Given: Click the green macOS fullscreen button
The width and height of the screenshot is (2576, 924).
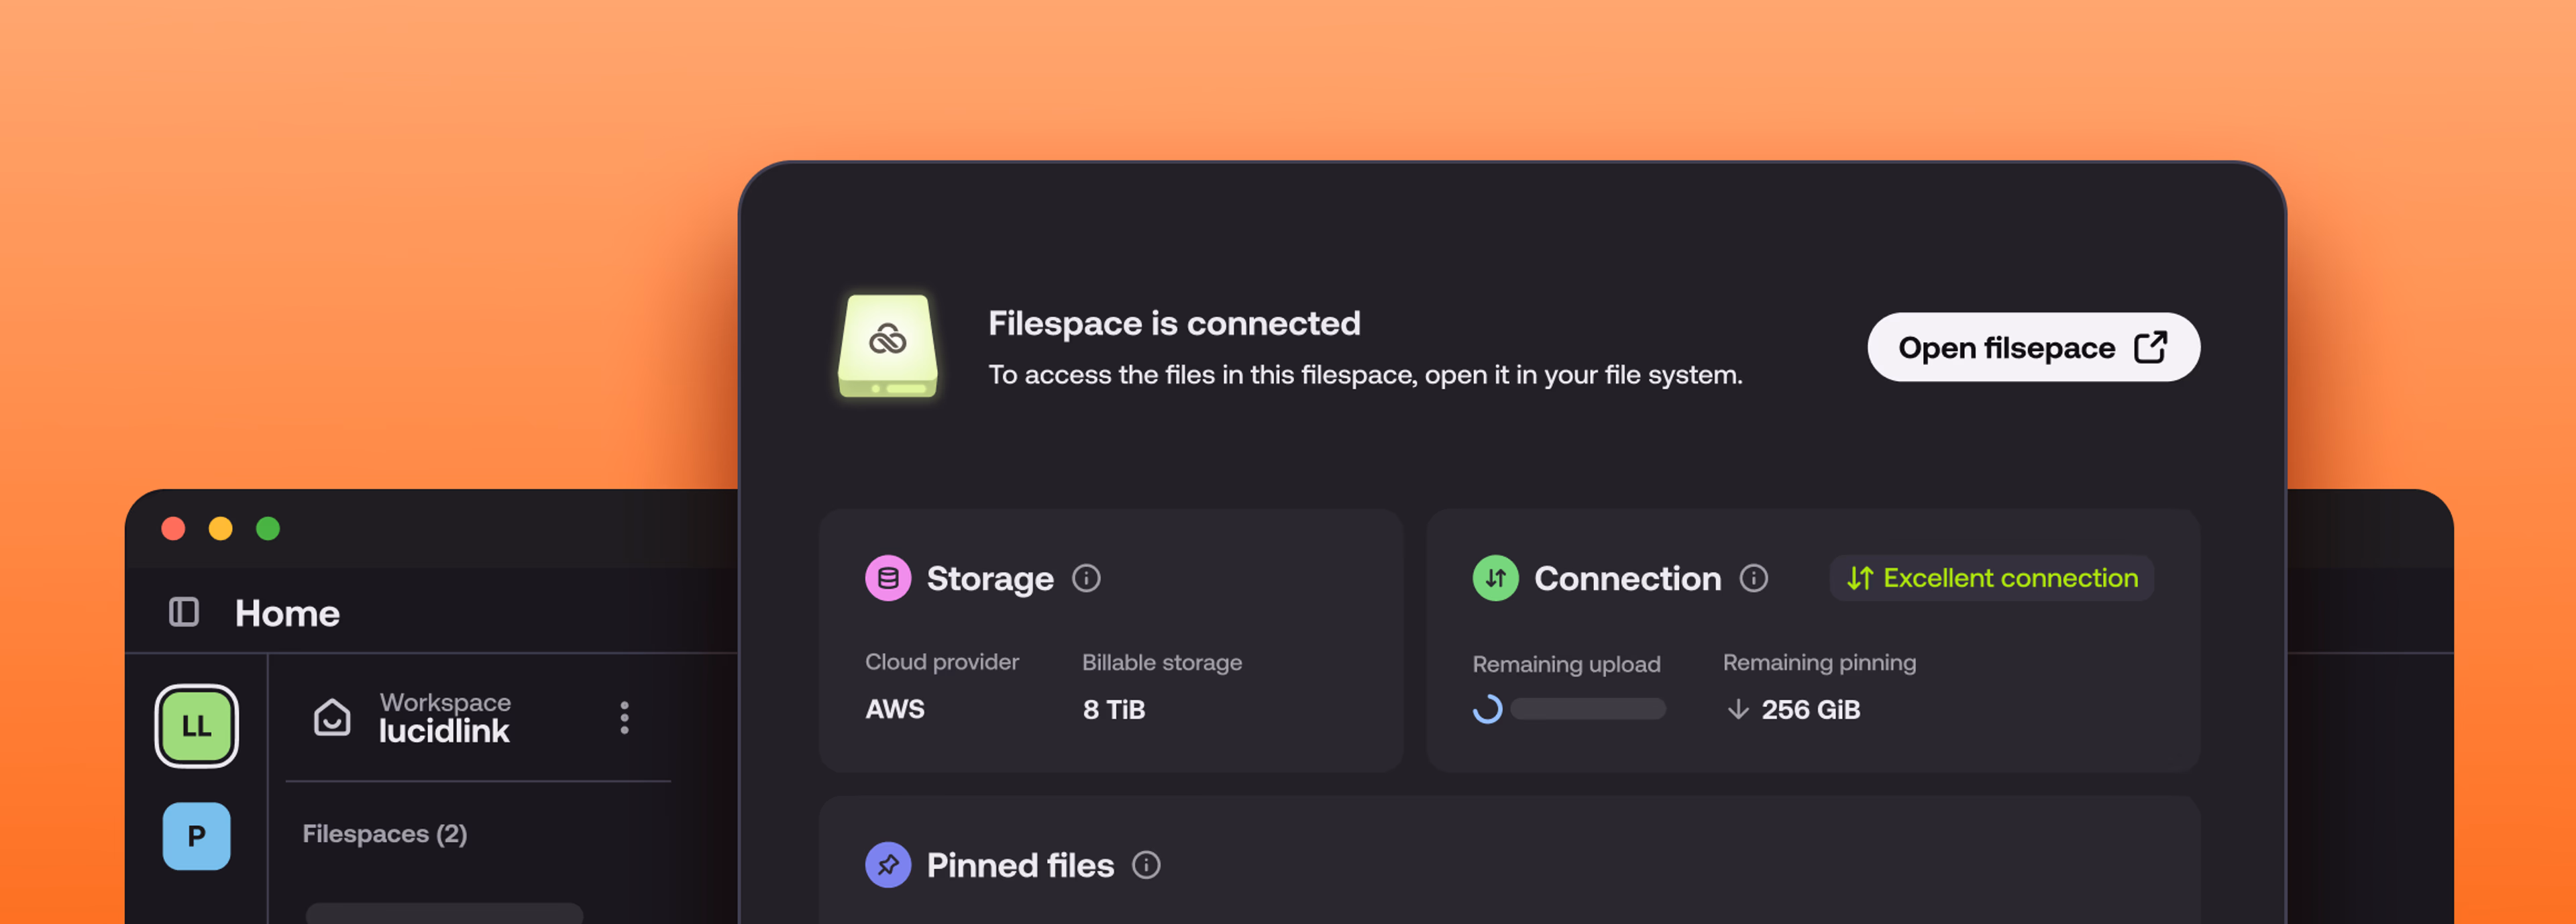Looking at the screenshot, I should [x=267, y=528].
